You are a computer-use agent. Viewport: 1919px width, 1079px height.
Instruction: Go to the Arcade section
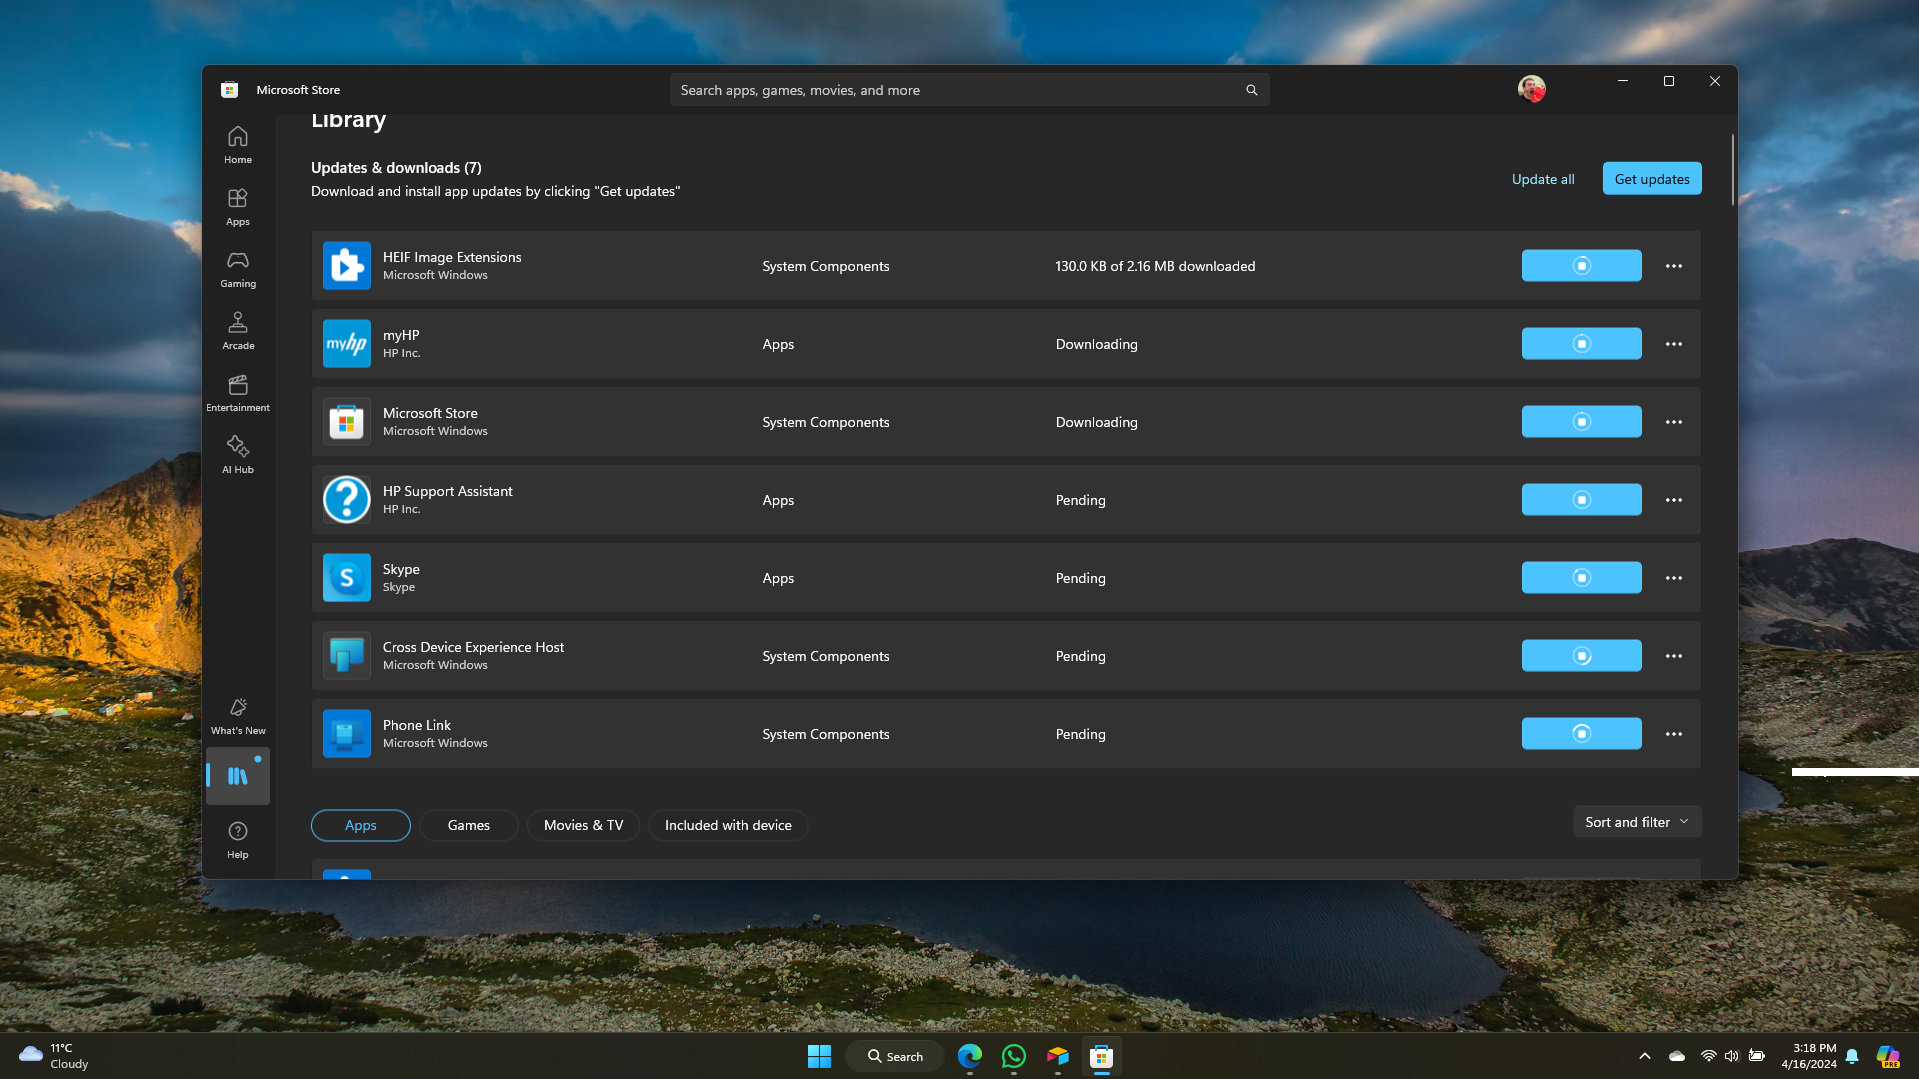tap(237, 330)
